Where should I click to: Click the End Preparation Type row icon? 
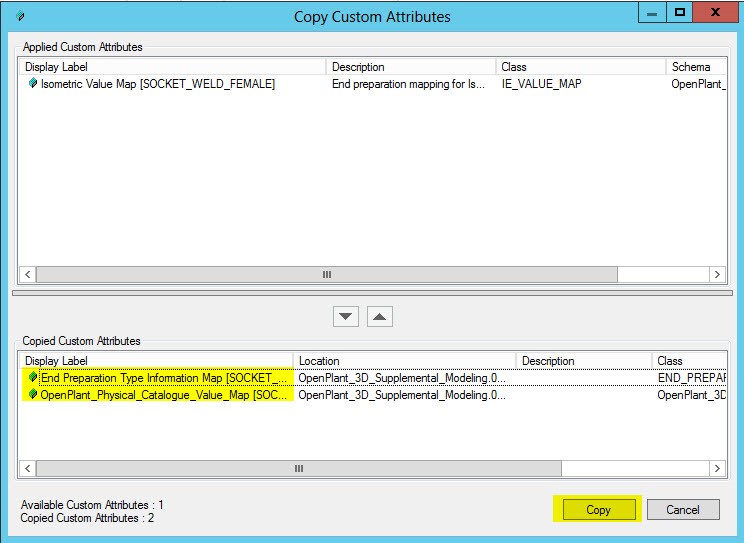click(33, 378)
